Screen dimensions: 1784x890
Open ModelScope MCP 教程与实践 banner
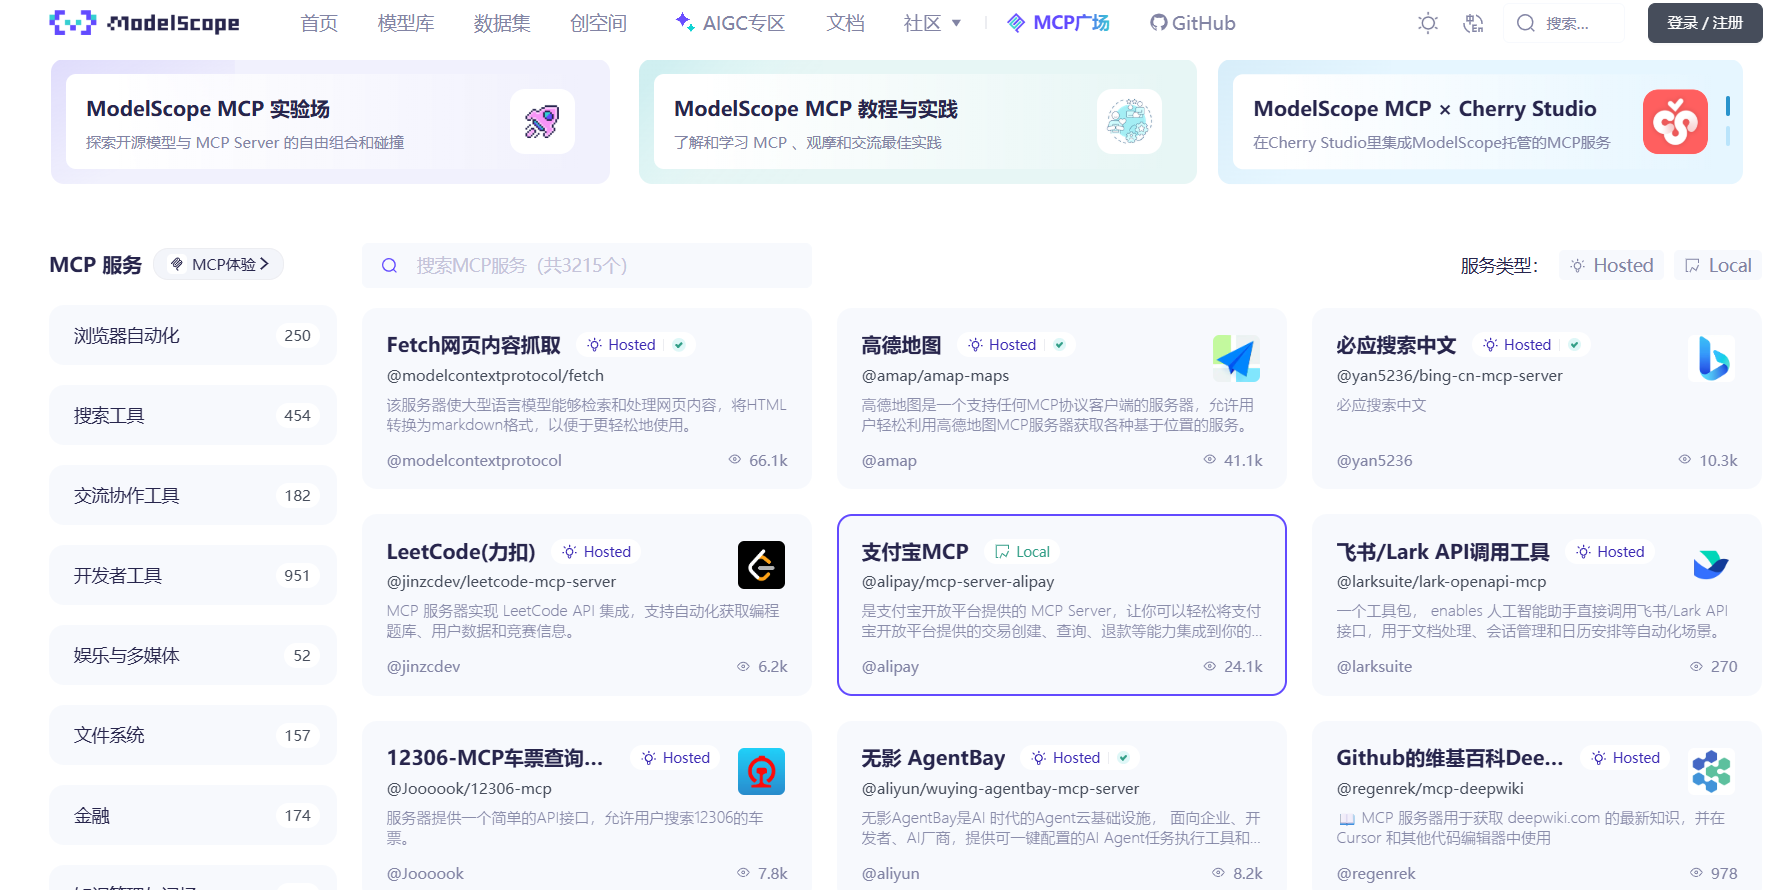918,122
